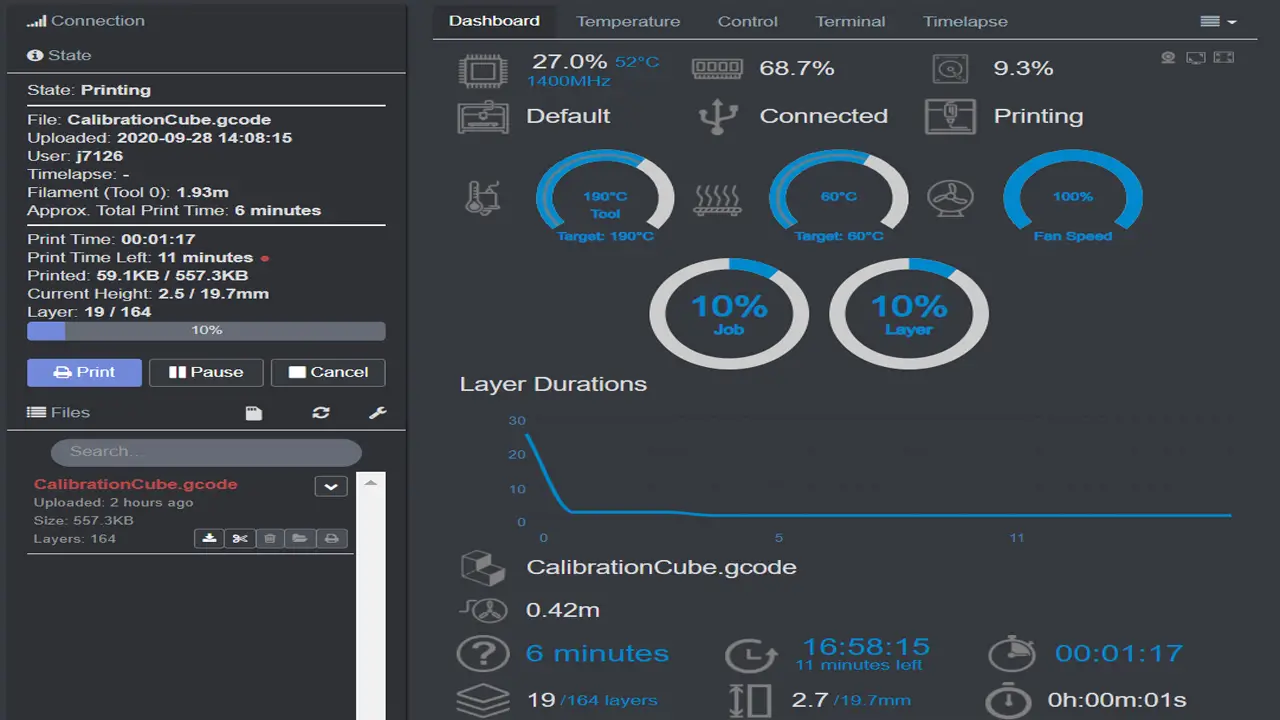Click the heated bed icon
The height and width of the screenshot is (720, 1280).
pyautogui.click(x=716, y=199)
